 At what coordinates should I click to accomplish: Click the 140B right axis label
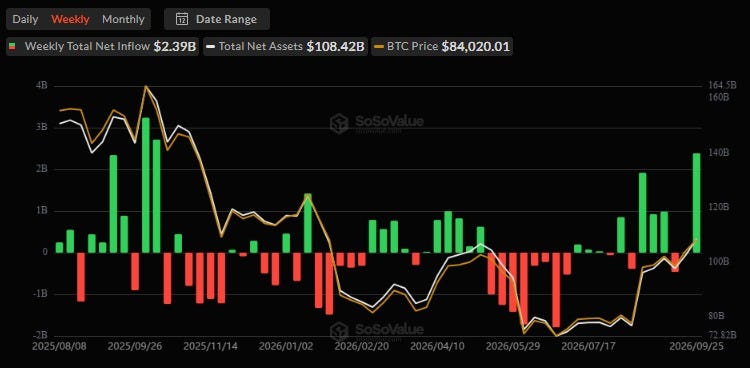(719, 153)
